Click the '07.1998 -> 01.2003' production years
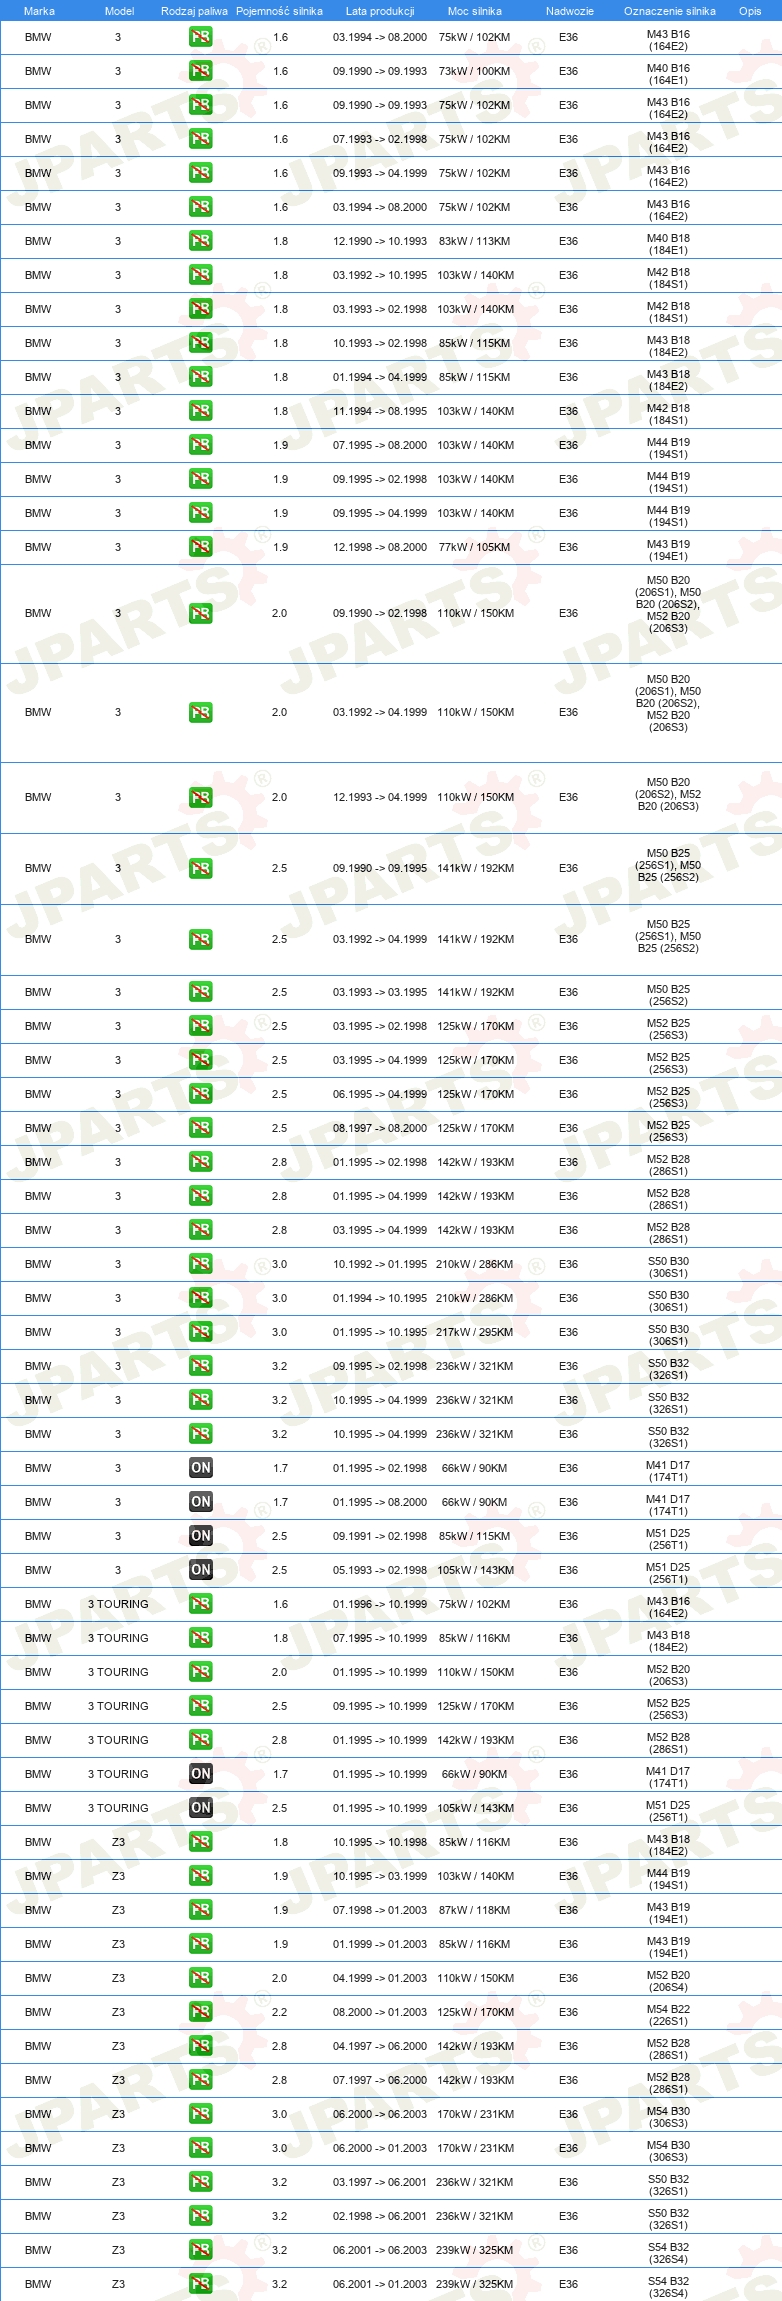This screenshot has height=2301, width=782. [x=380, y=1910]
